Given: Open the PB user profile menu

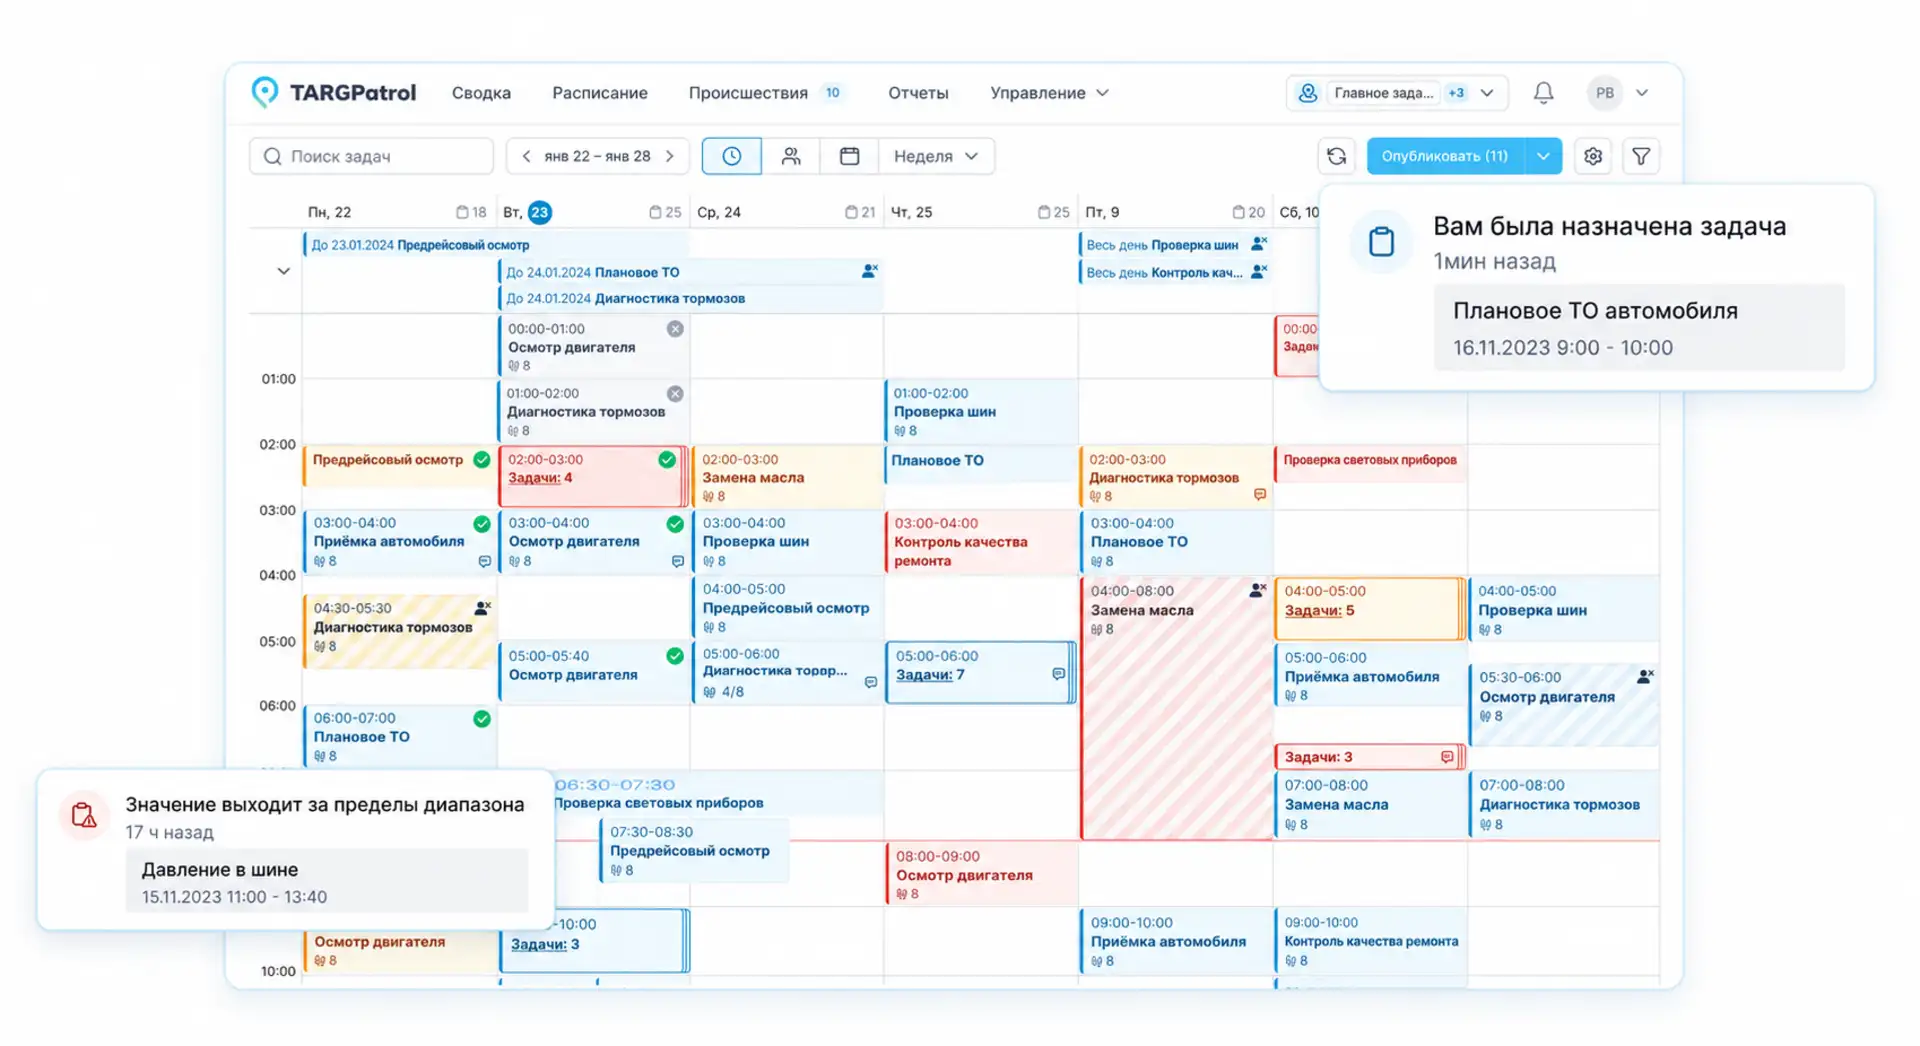Looking at the screenshot, I should coord(1618,93).
